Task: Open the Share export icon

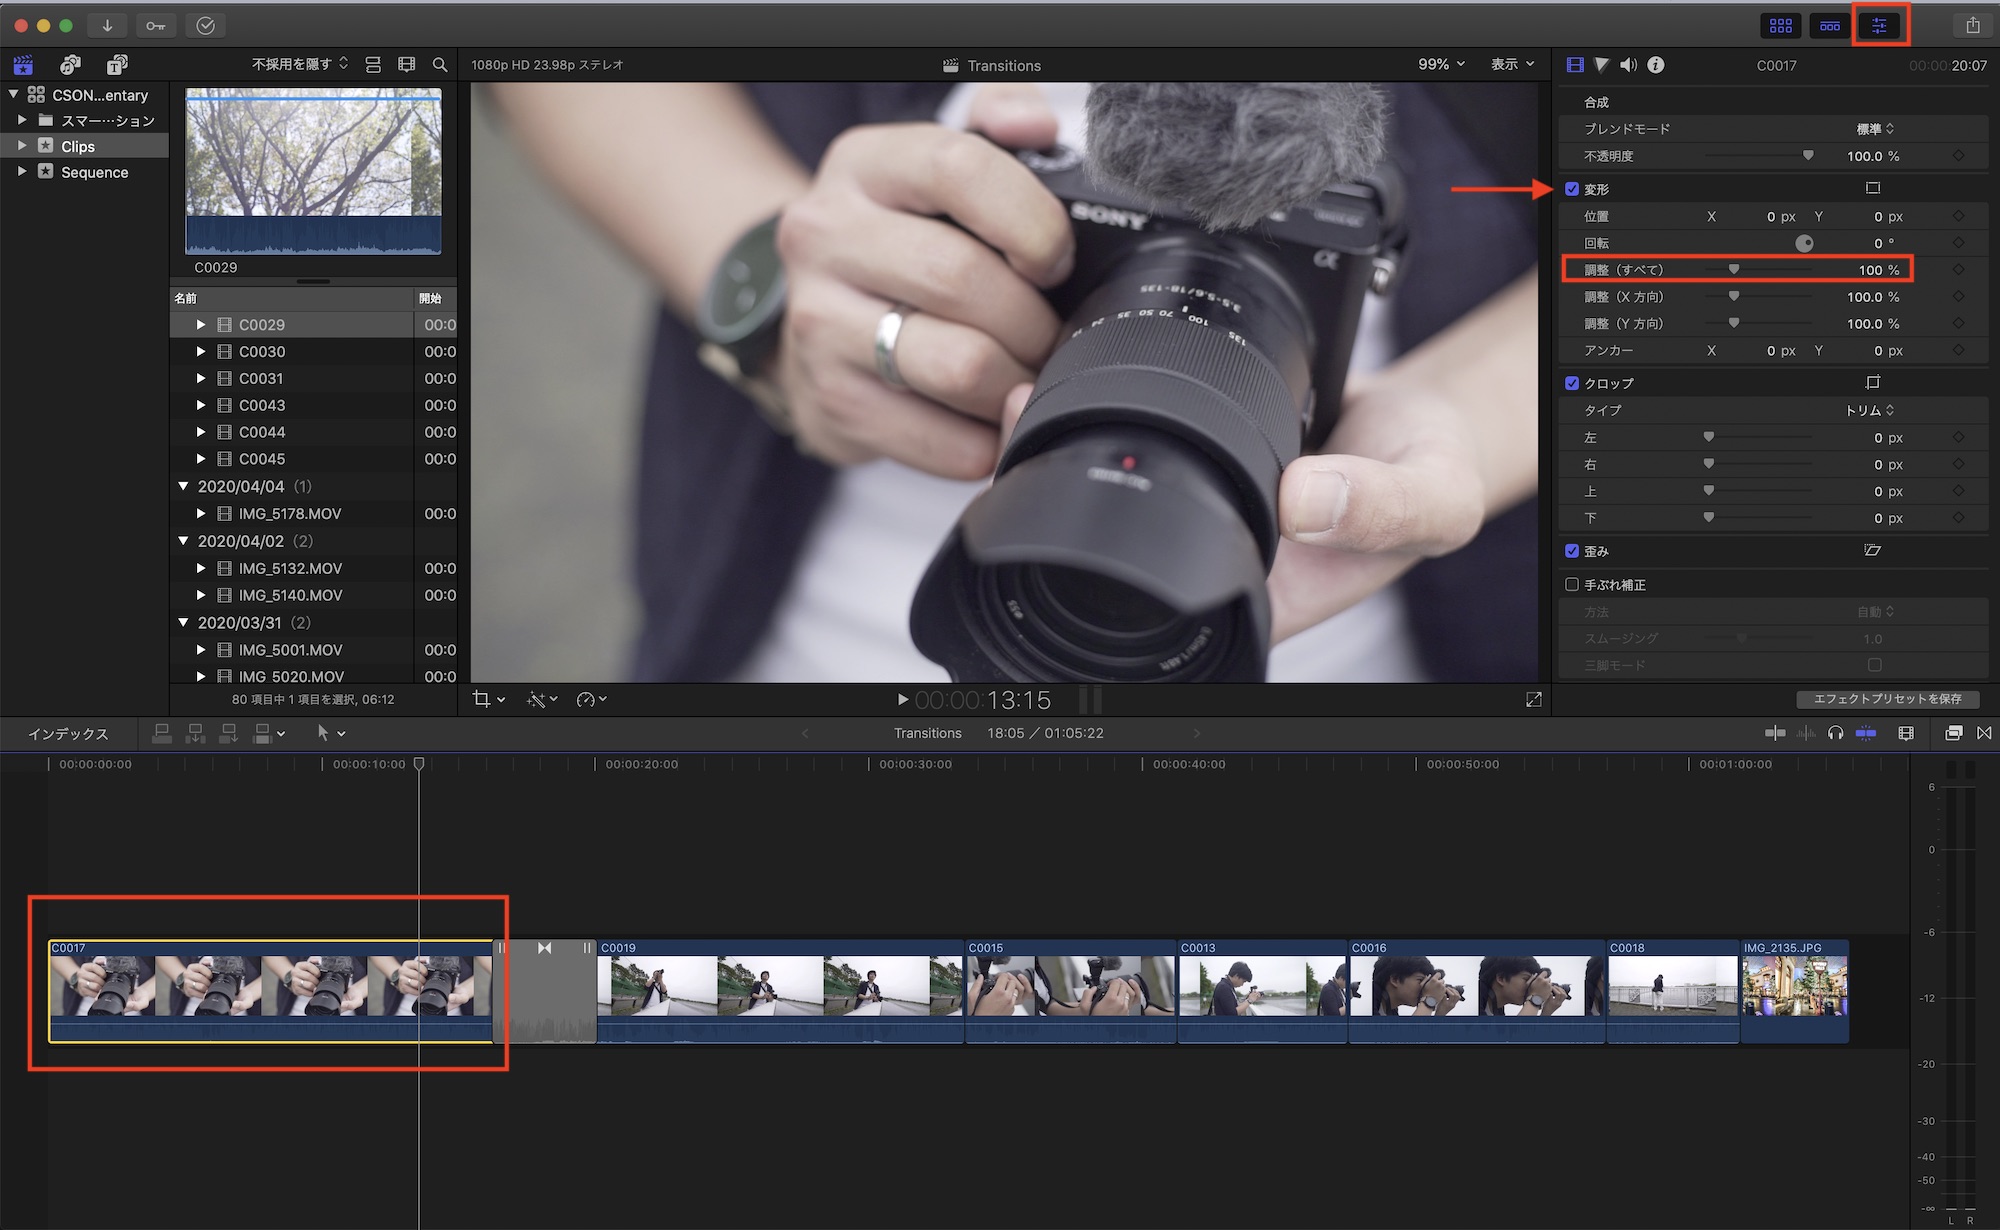Action: click(1972, 25)
